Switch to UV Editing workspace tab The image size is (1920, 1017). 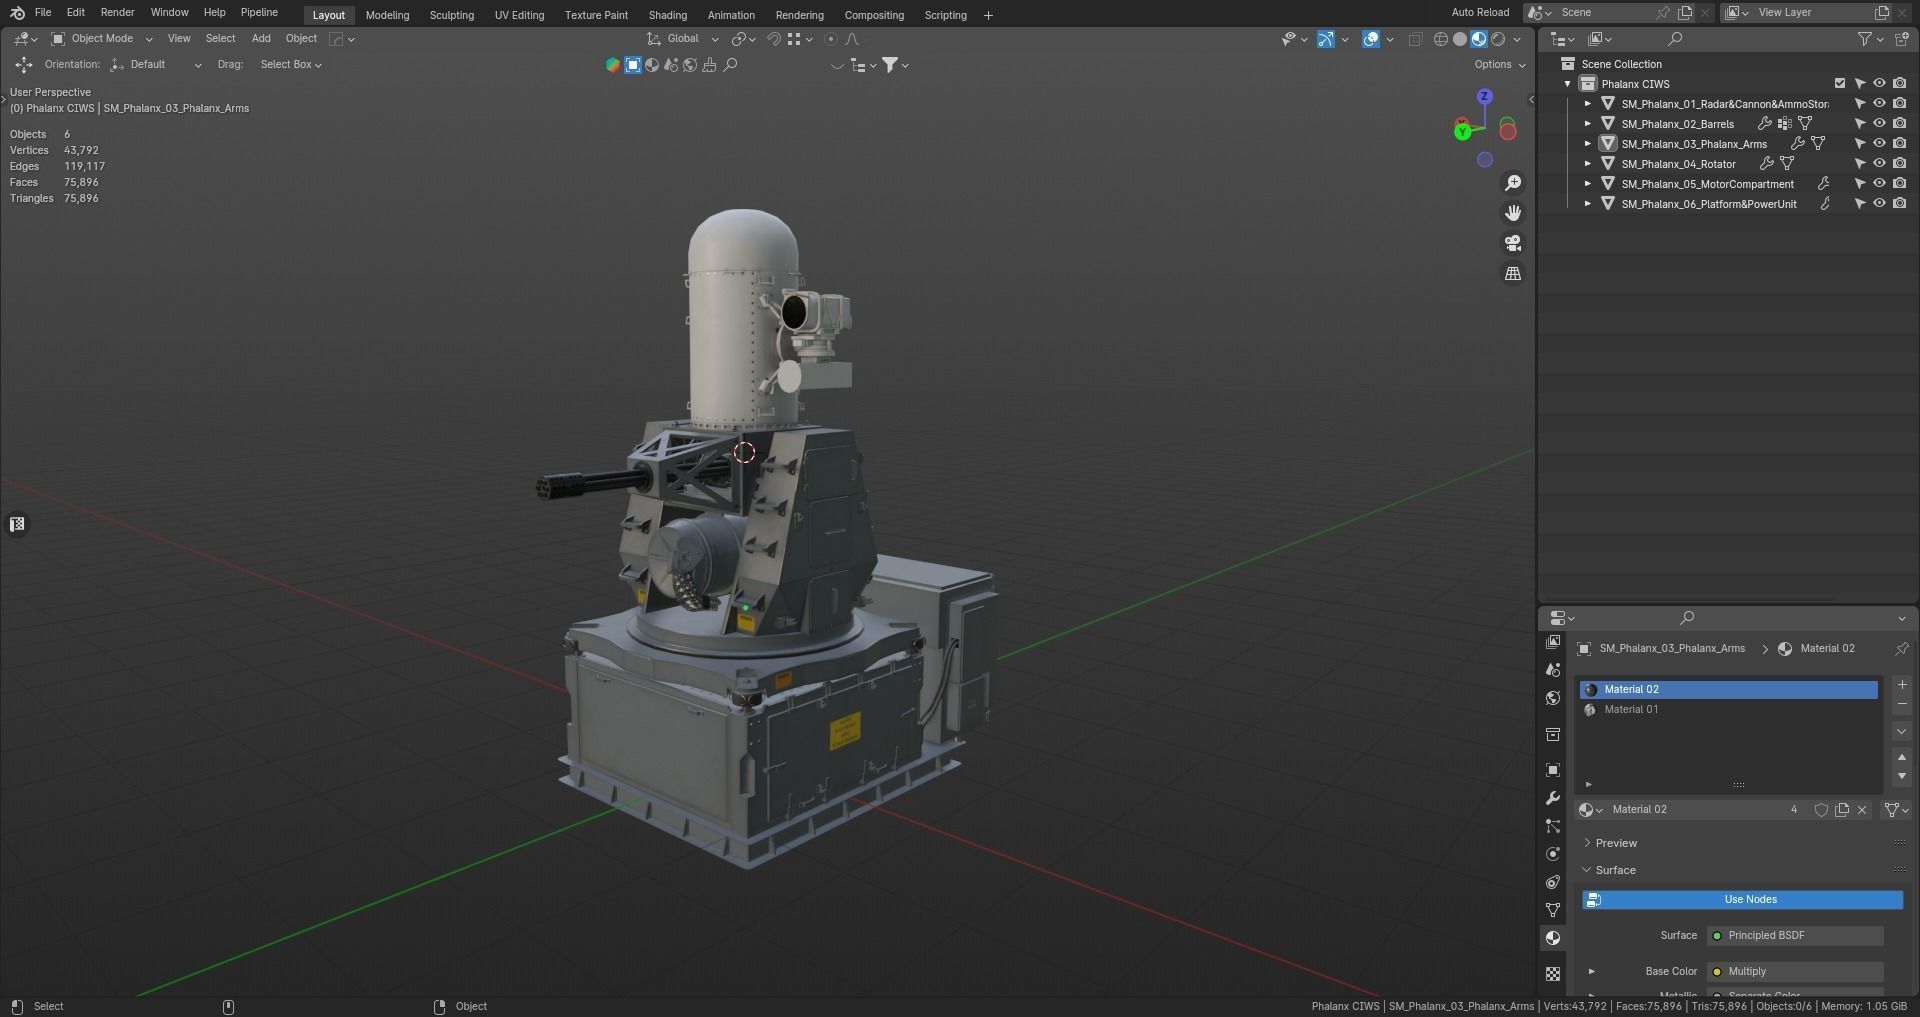(519, 15)
